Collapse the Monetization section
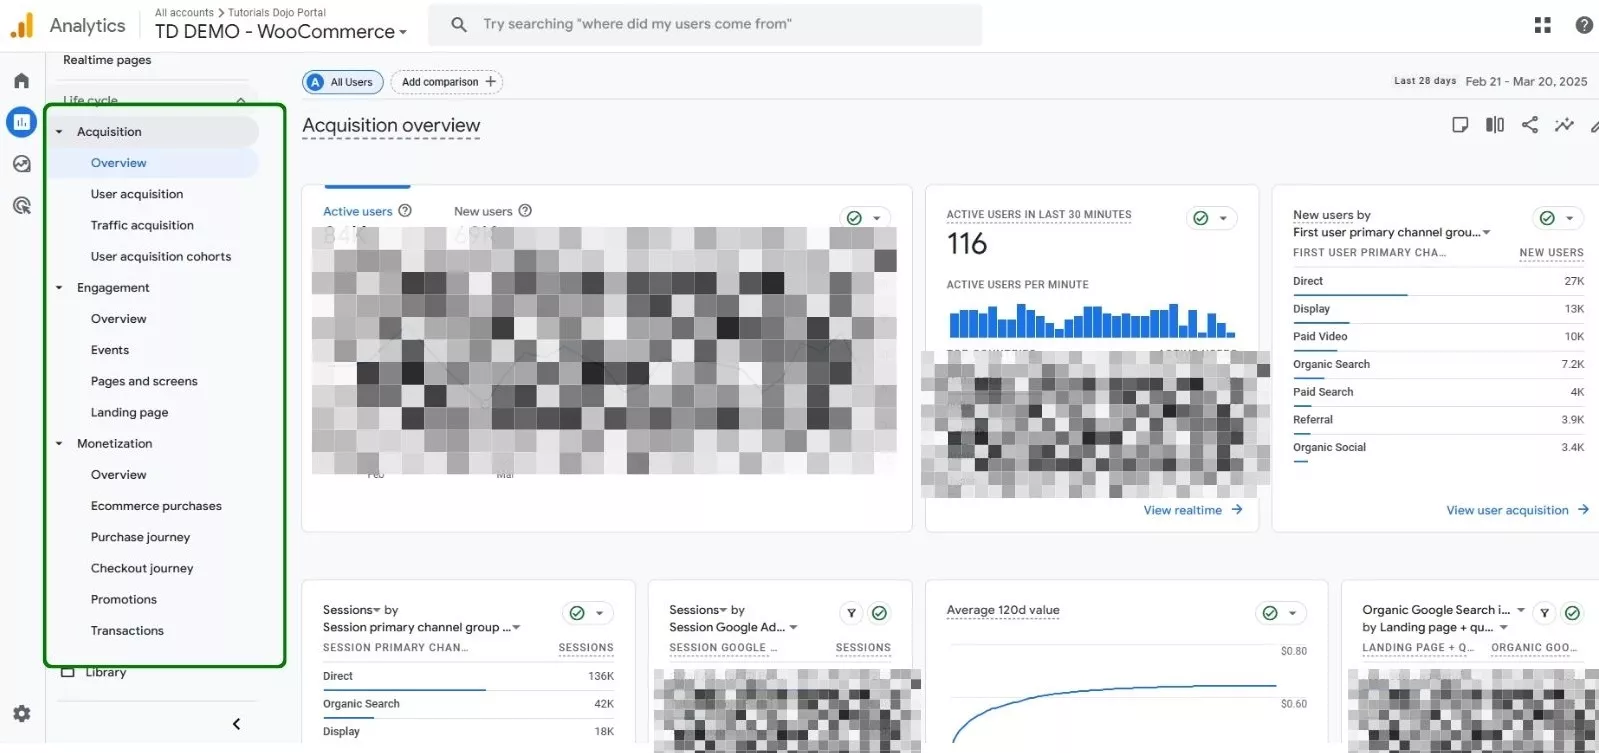The height and width of the screenshot is (753, 1599). point(59,444)
